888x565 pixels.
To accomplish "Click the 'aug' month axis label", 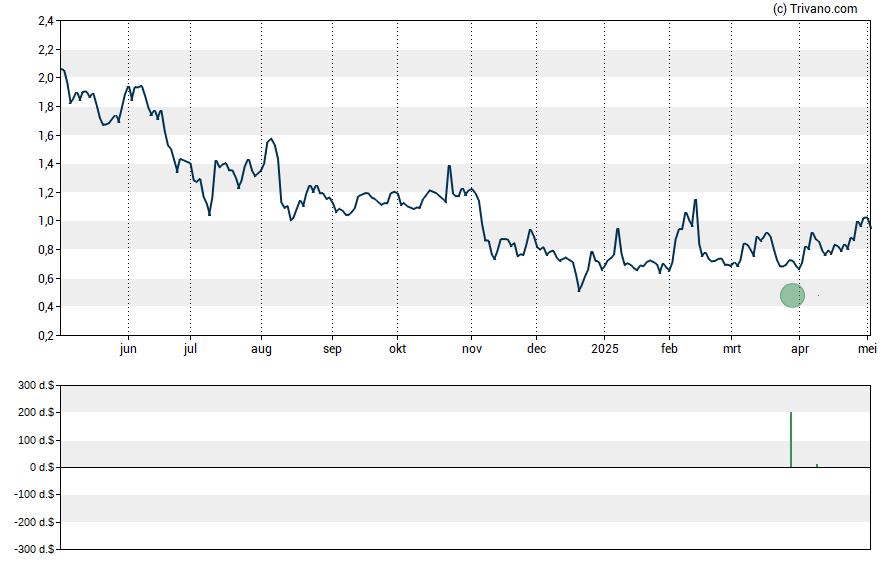I will coord(261,349).
